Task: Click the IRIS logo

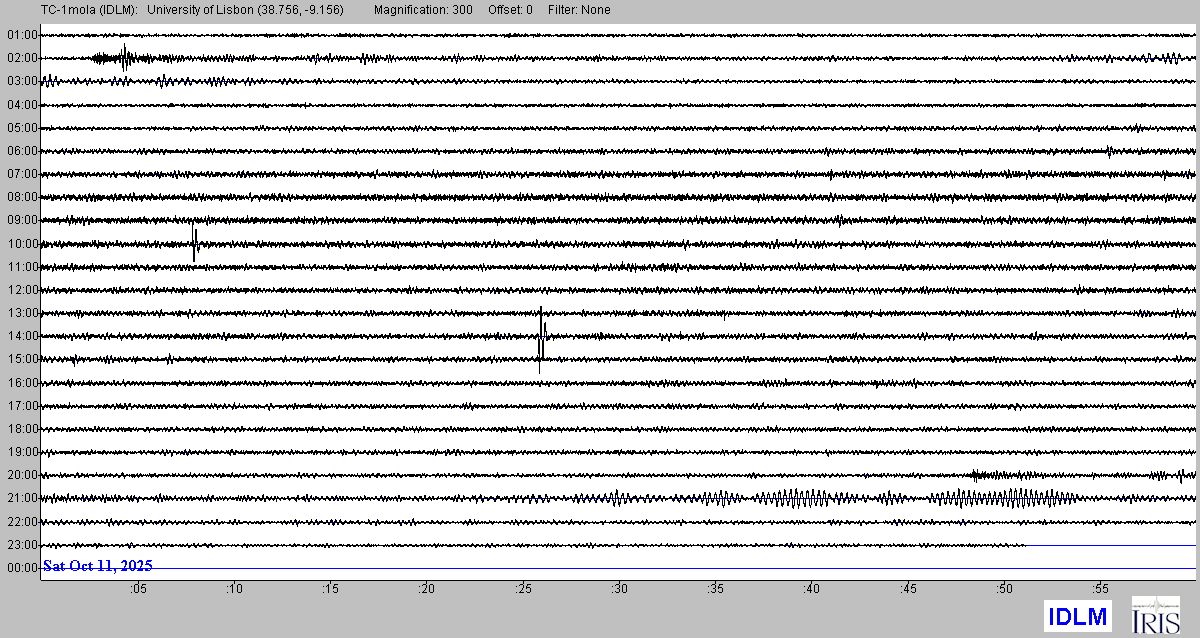Action: pyautogui.click(x=1155, y=615)
